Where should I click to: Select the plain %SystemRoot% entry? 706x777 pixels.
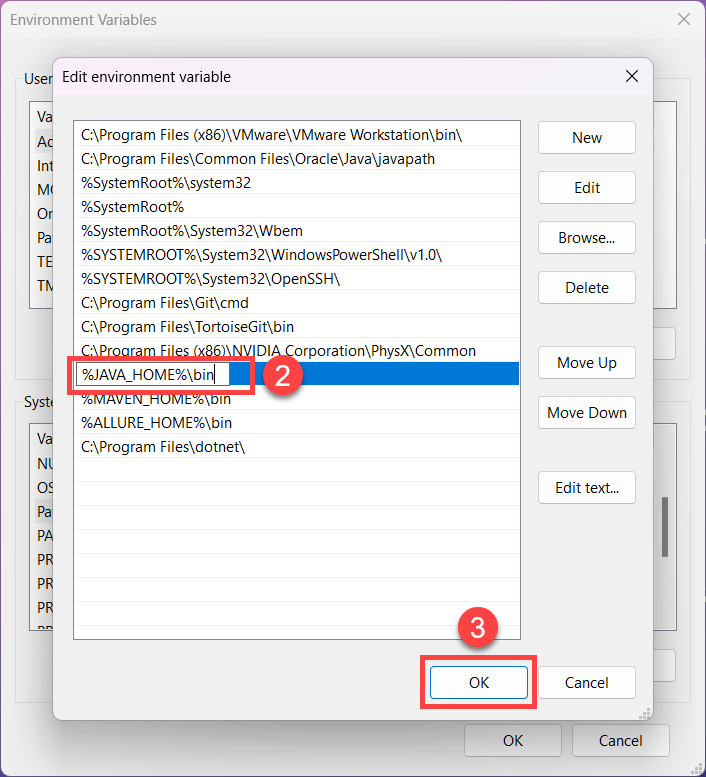pyautogui.click(x=297, y=207)
